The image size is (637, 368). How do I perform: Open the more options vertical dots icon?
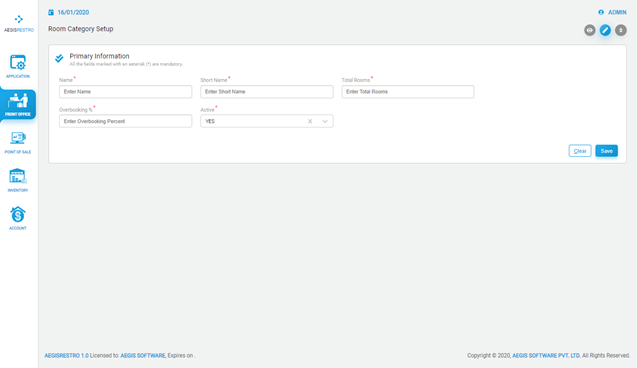pos(620,30)
